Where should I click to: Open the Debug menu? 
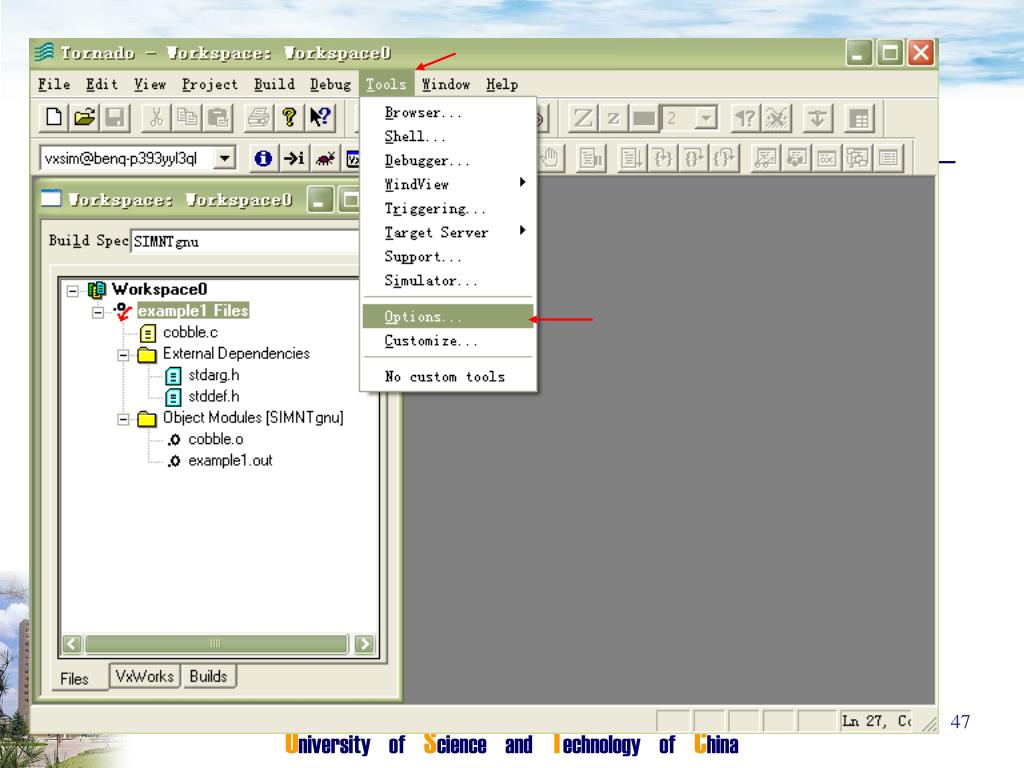point(330,84)
